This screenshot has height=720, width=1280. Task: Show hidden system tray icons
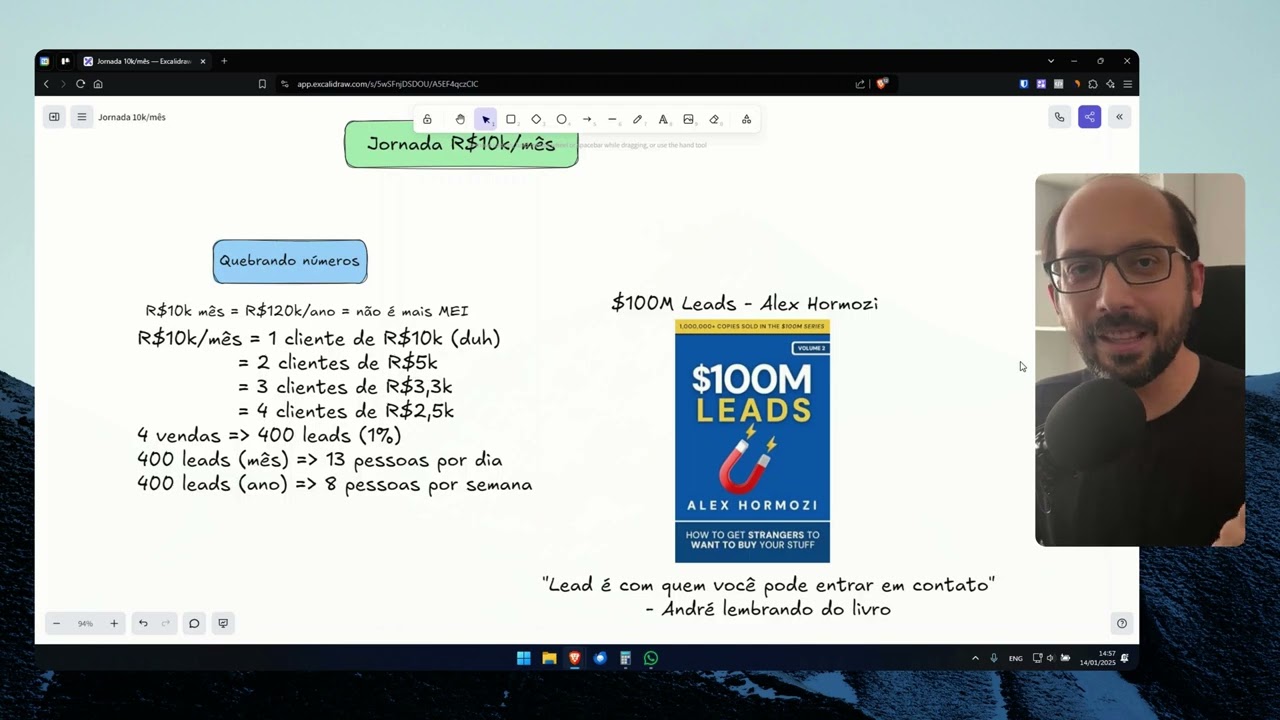[x=975, y=658]
